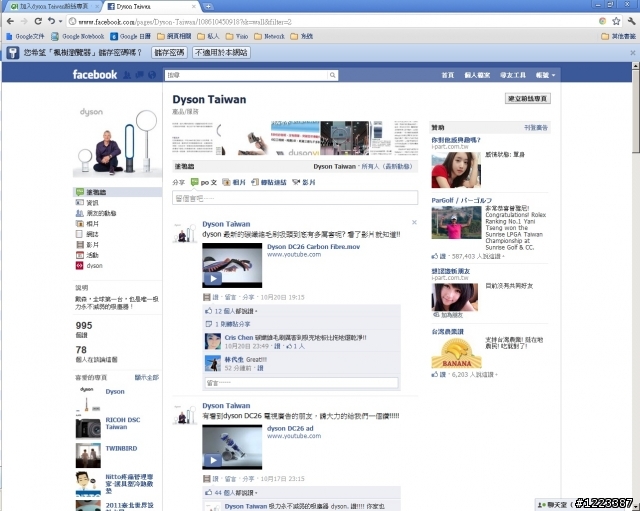The height and width of the screenshot is (511, 640).
Task: Select the Wall item in left sidebar
Action: (x=118, y=192)
